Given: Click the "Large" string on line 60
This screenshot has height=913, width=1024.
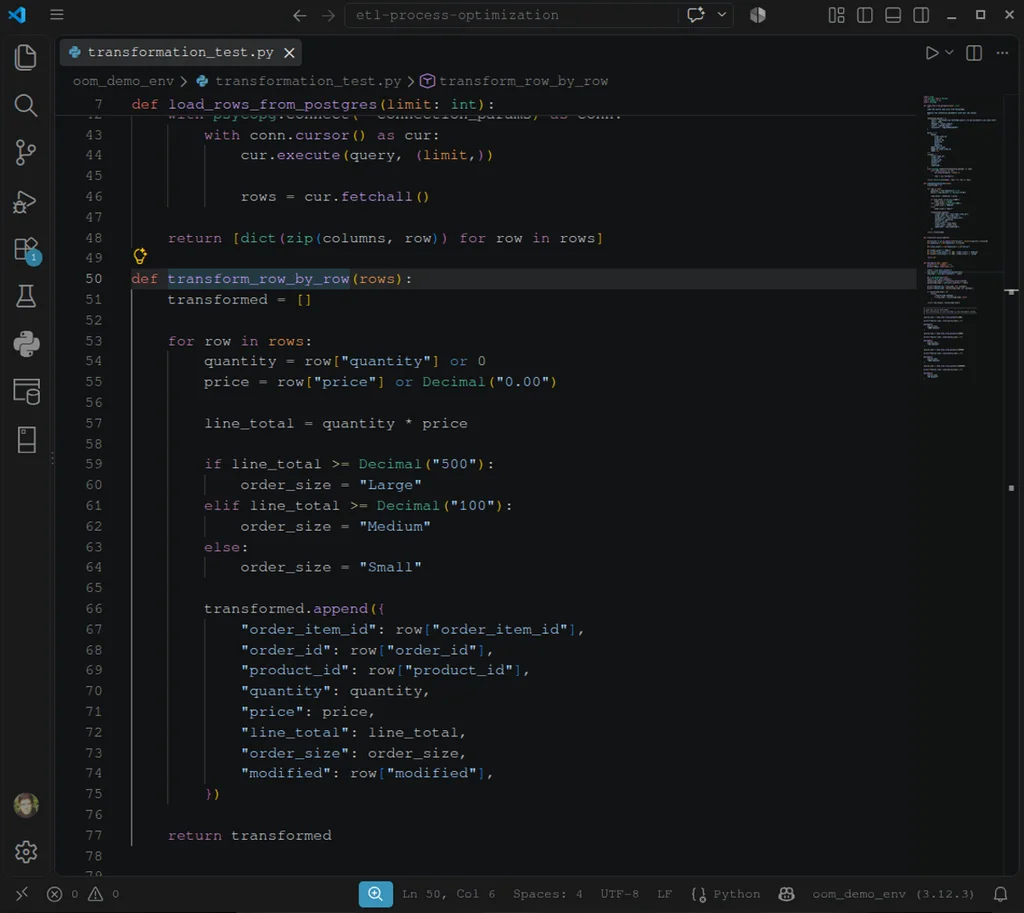Looking at the screenshot, I should [x=391, y=485].
